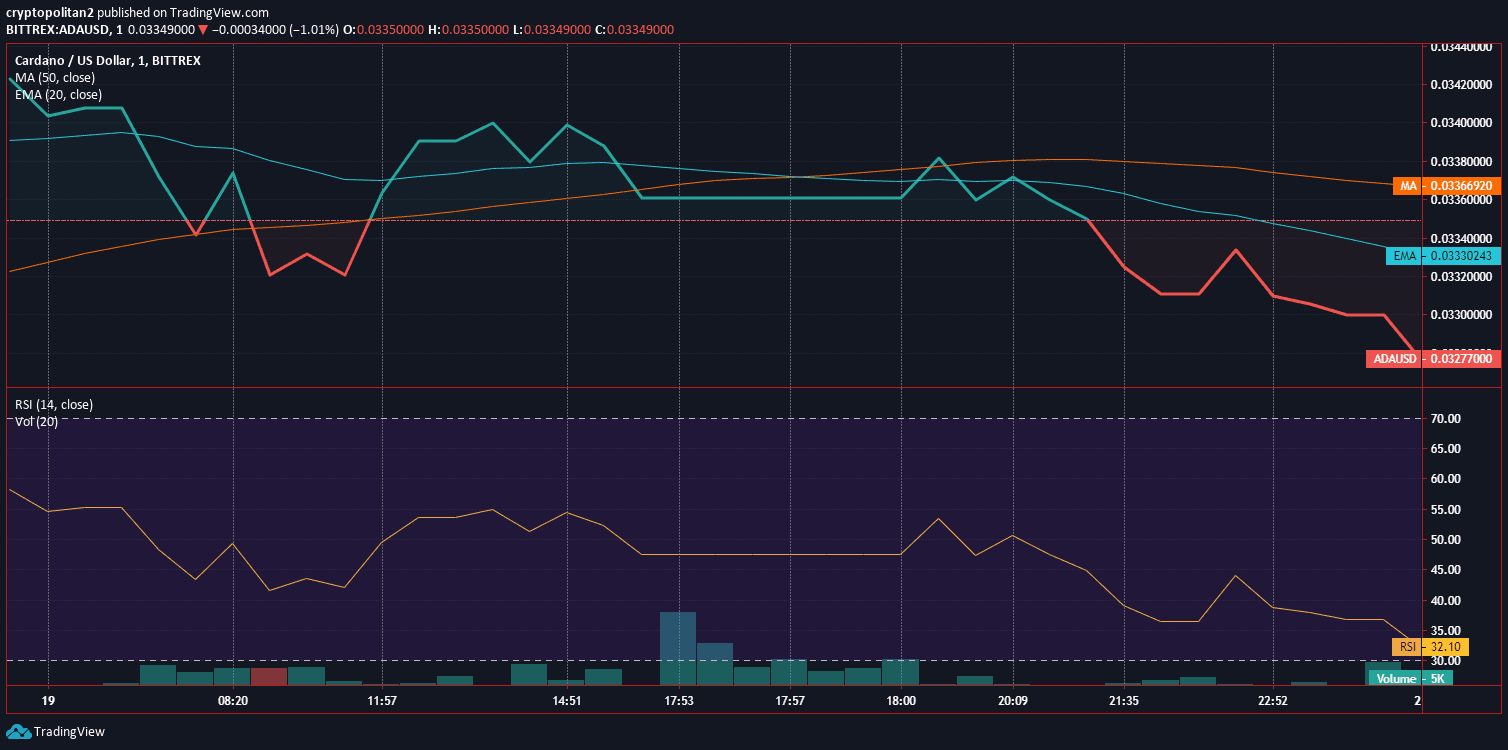The width and height of the screenshot is (1508, 750).
Task: Click the 65.00 RSI axis label
Action: tap(1446, 448)
